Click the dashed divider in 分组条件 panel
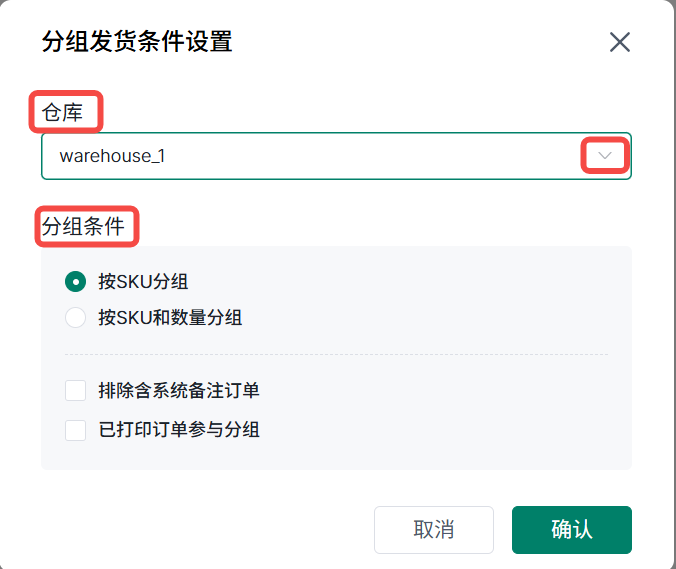 pyautogui.click(x=336, y=354)
